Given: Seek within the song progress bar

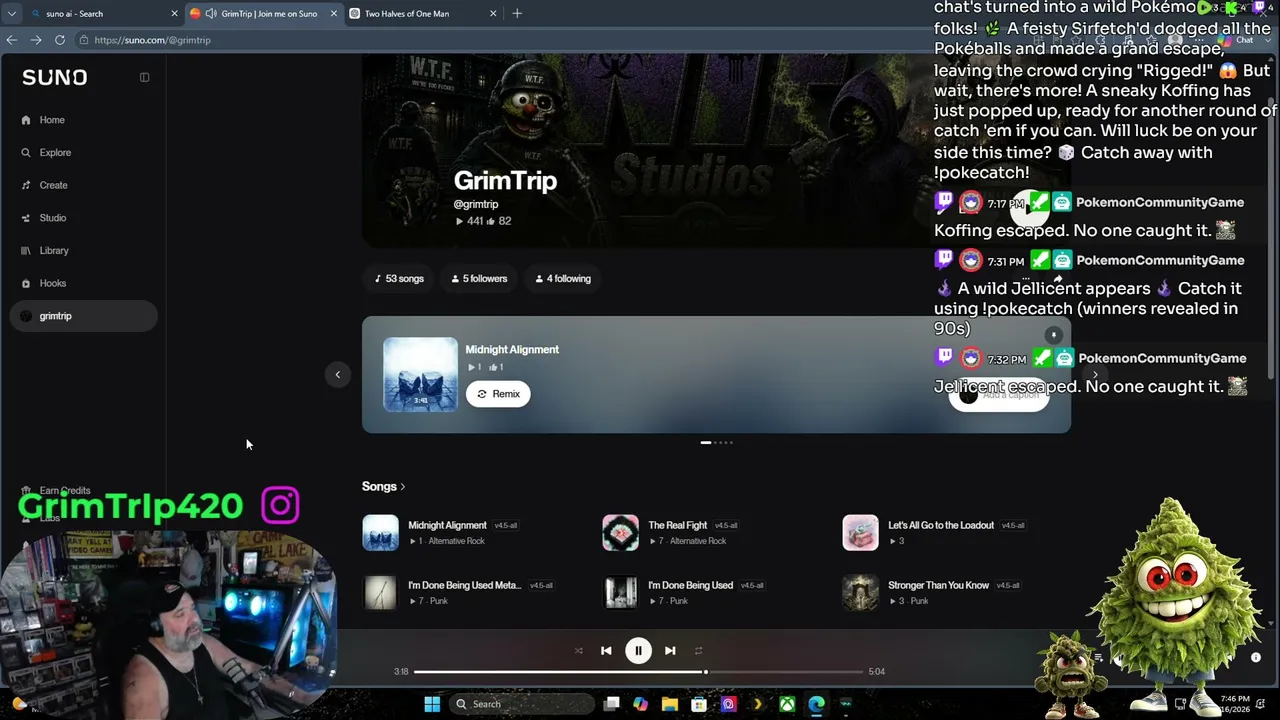Looking at the screenshot, I should pos(638,672).
